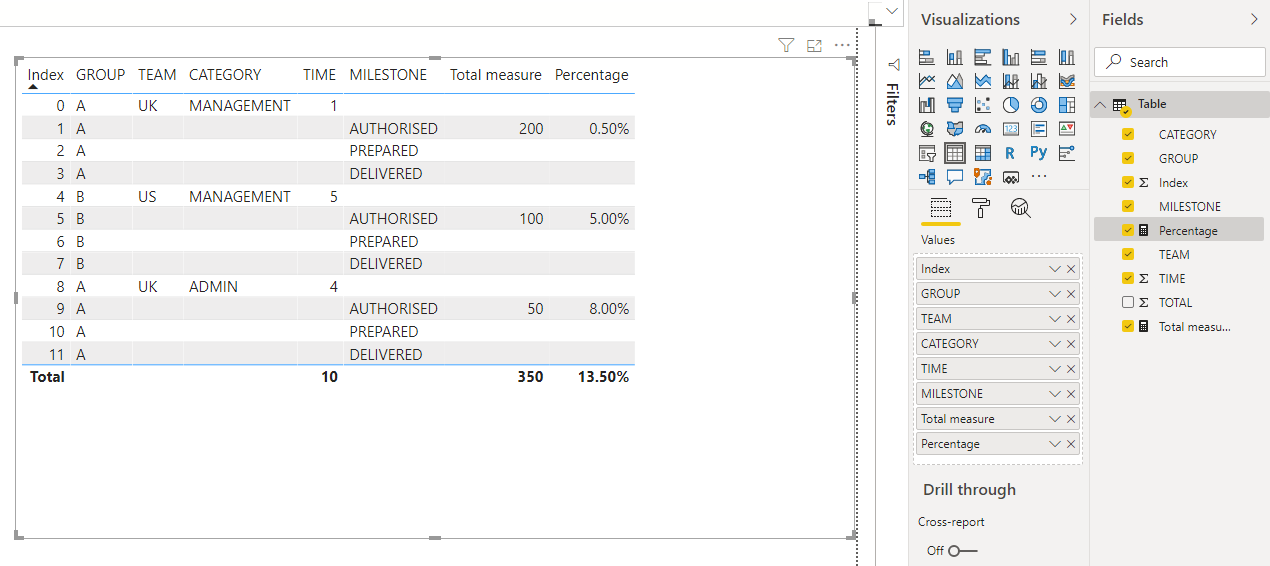This screenshot has width=1270, height=566.
Task: Select the Card (123) visual
Action: pyautogui.click(x=1010, y=129)
